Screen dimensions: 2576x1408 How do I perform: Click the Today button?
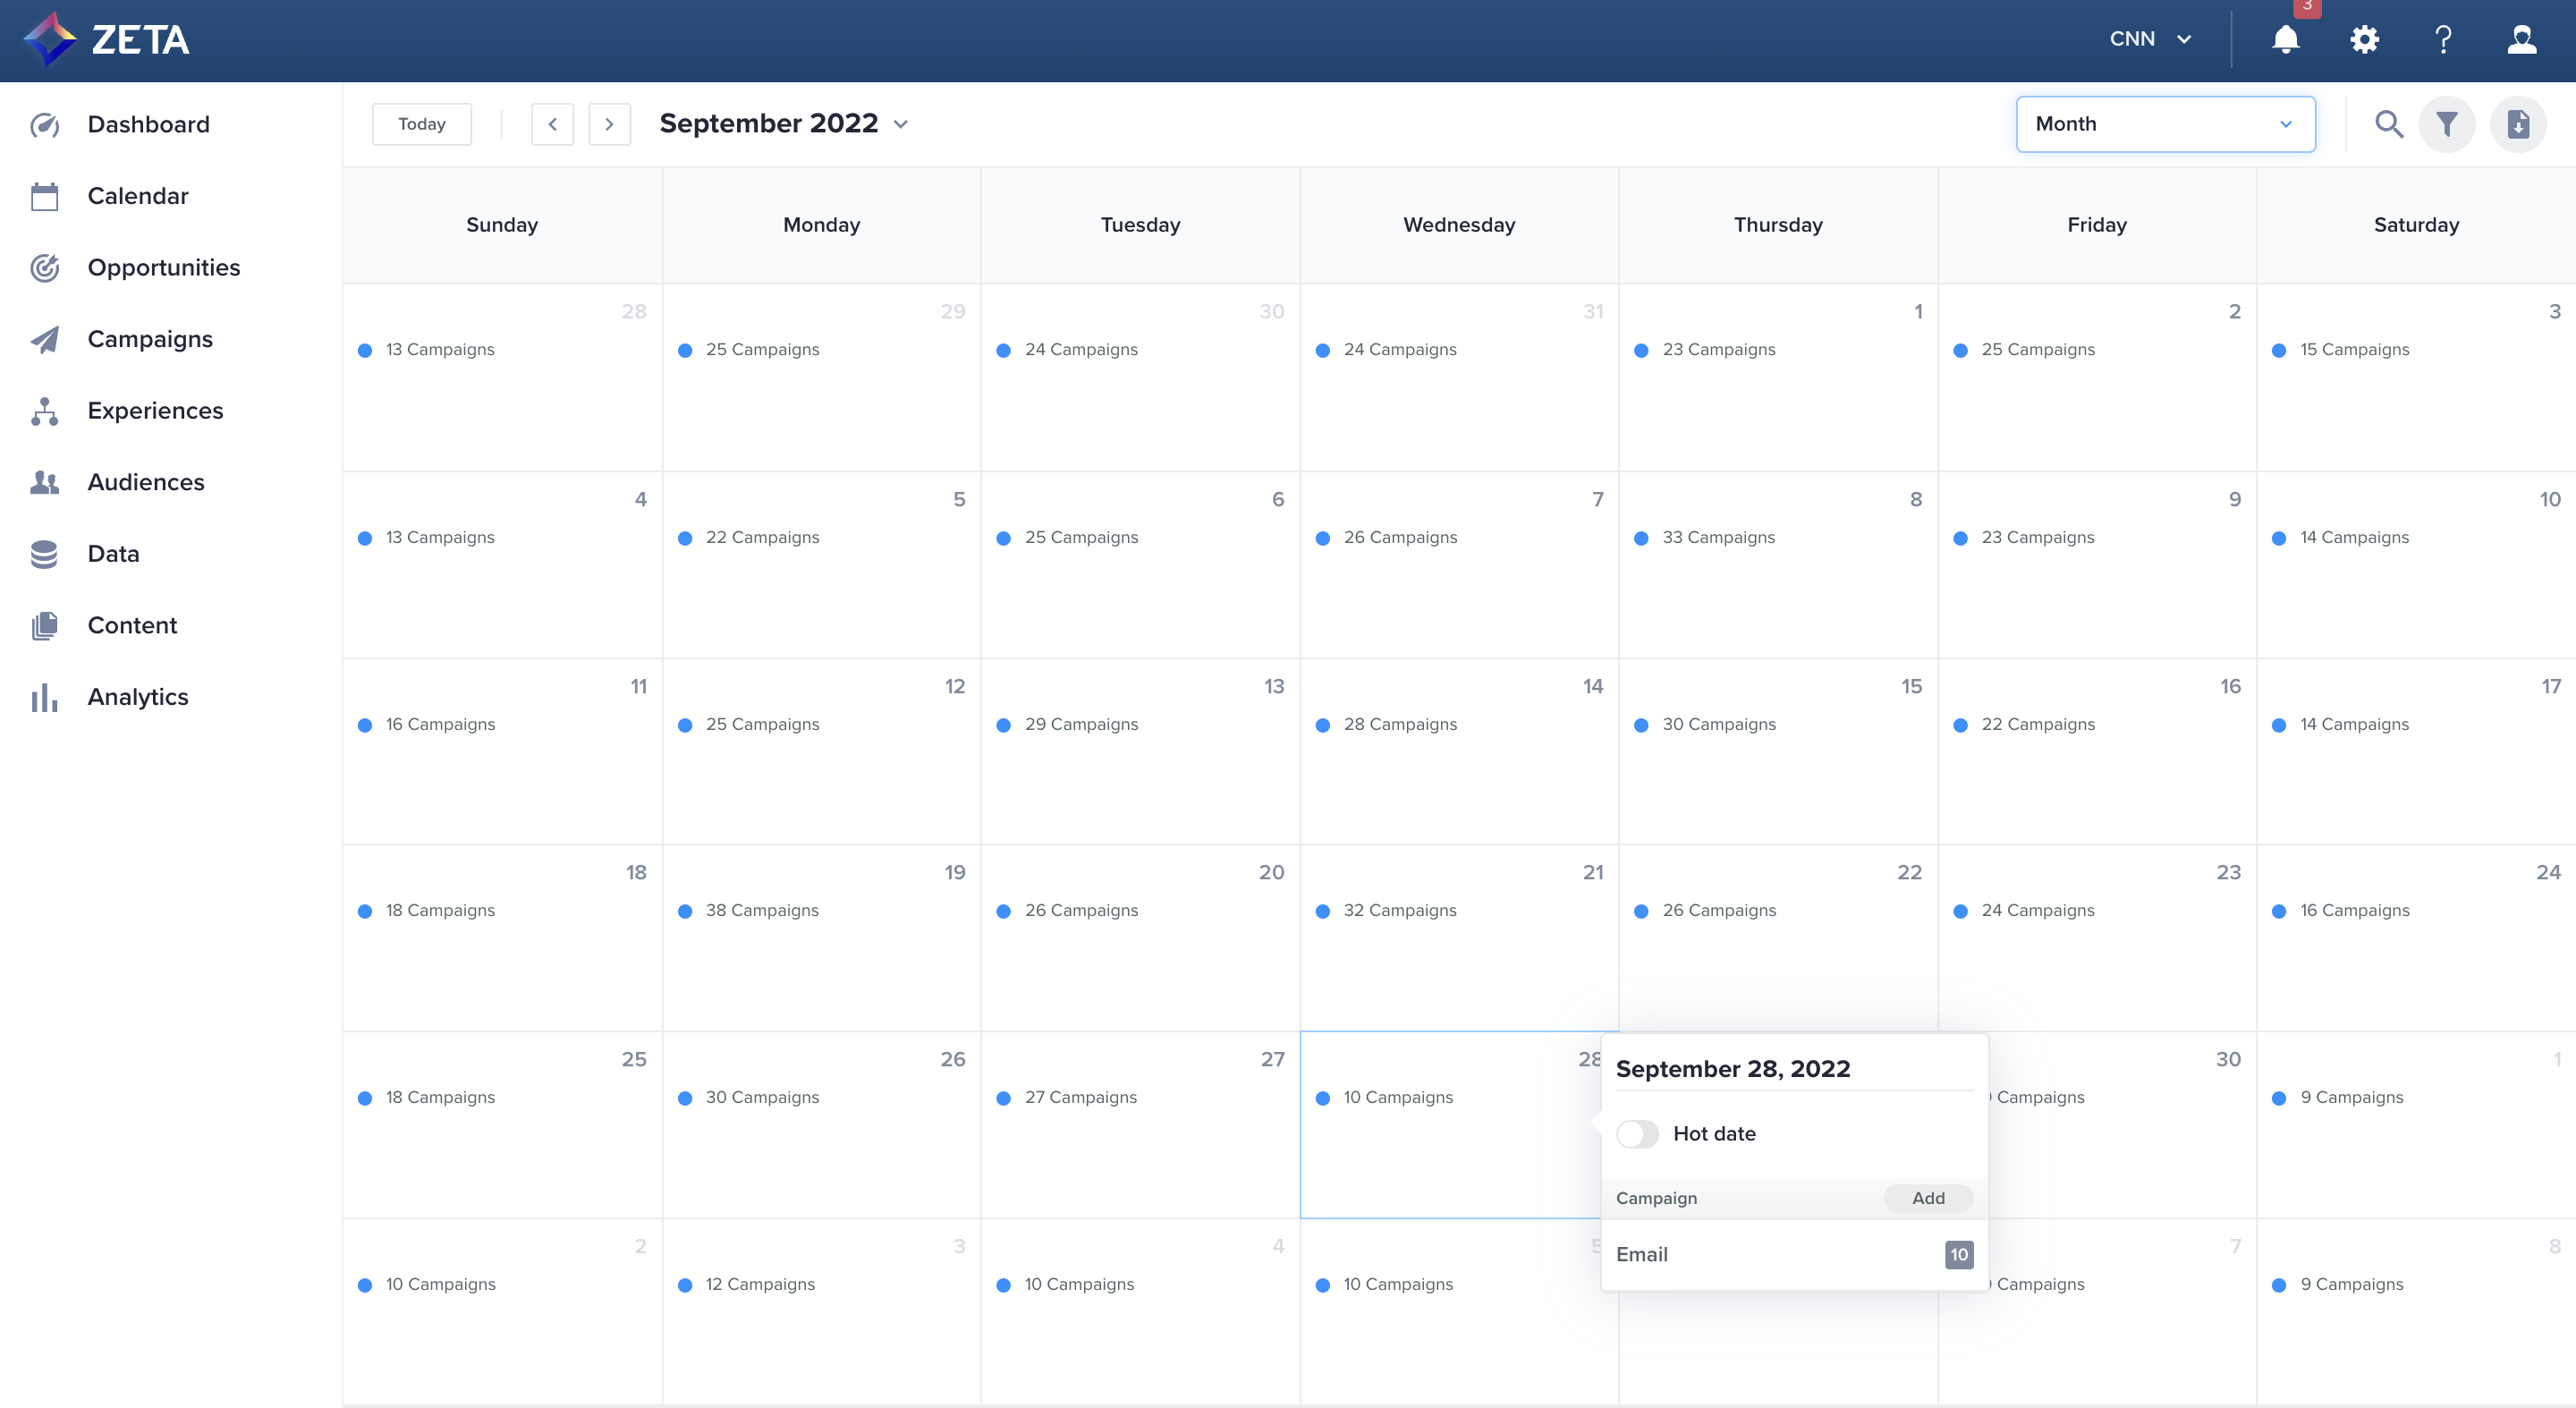[x=421, y=124]
